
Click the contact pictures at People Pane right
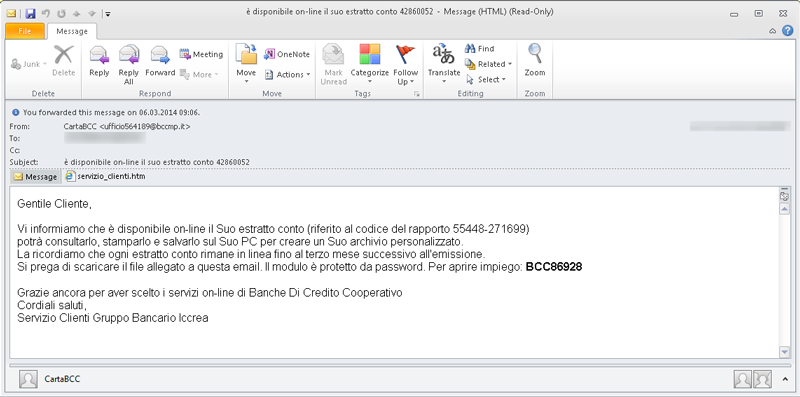(753, 379)
